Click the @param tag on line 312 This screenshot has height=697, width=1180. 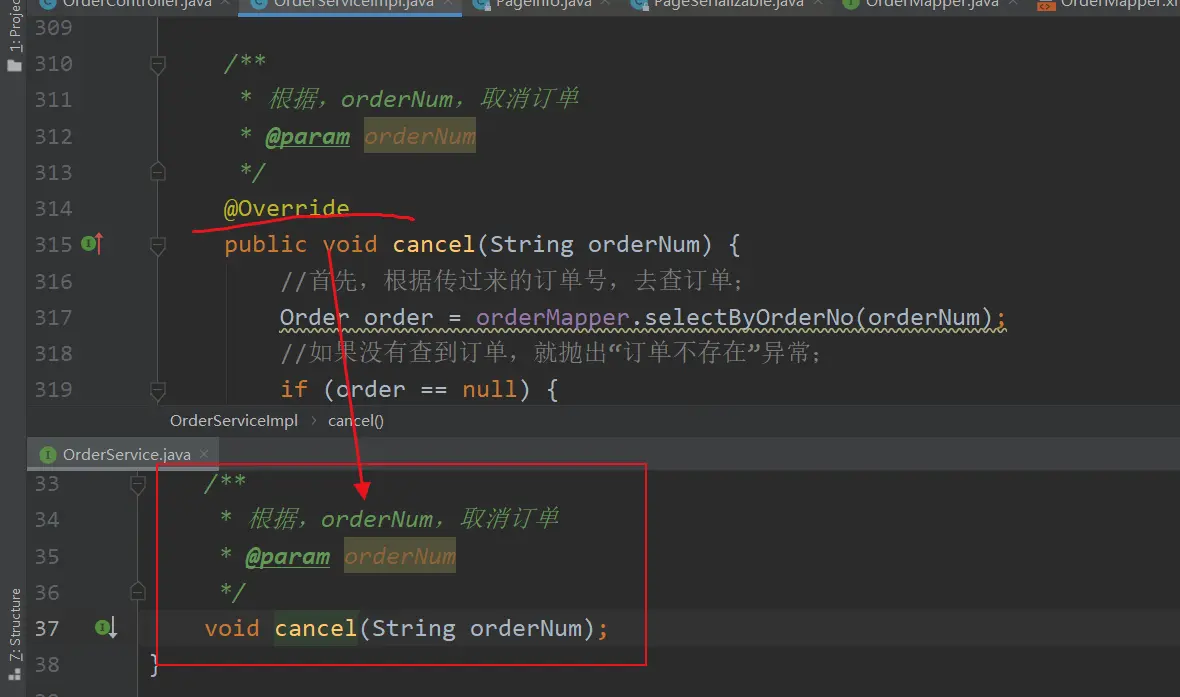[308, 136]
